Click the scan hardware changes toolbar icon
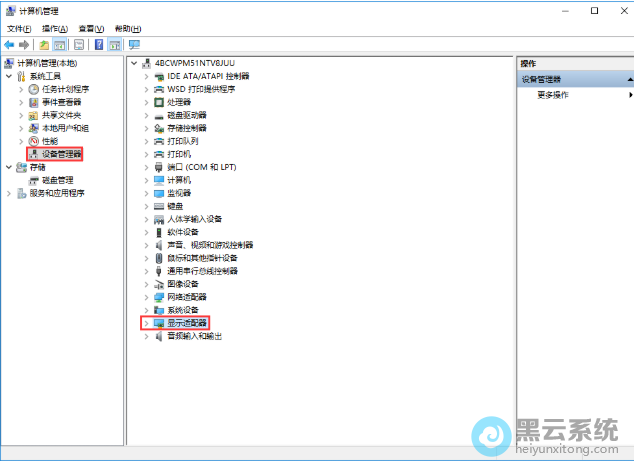Screen dimensions: 634x461 click(x=134, y=45)
